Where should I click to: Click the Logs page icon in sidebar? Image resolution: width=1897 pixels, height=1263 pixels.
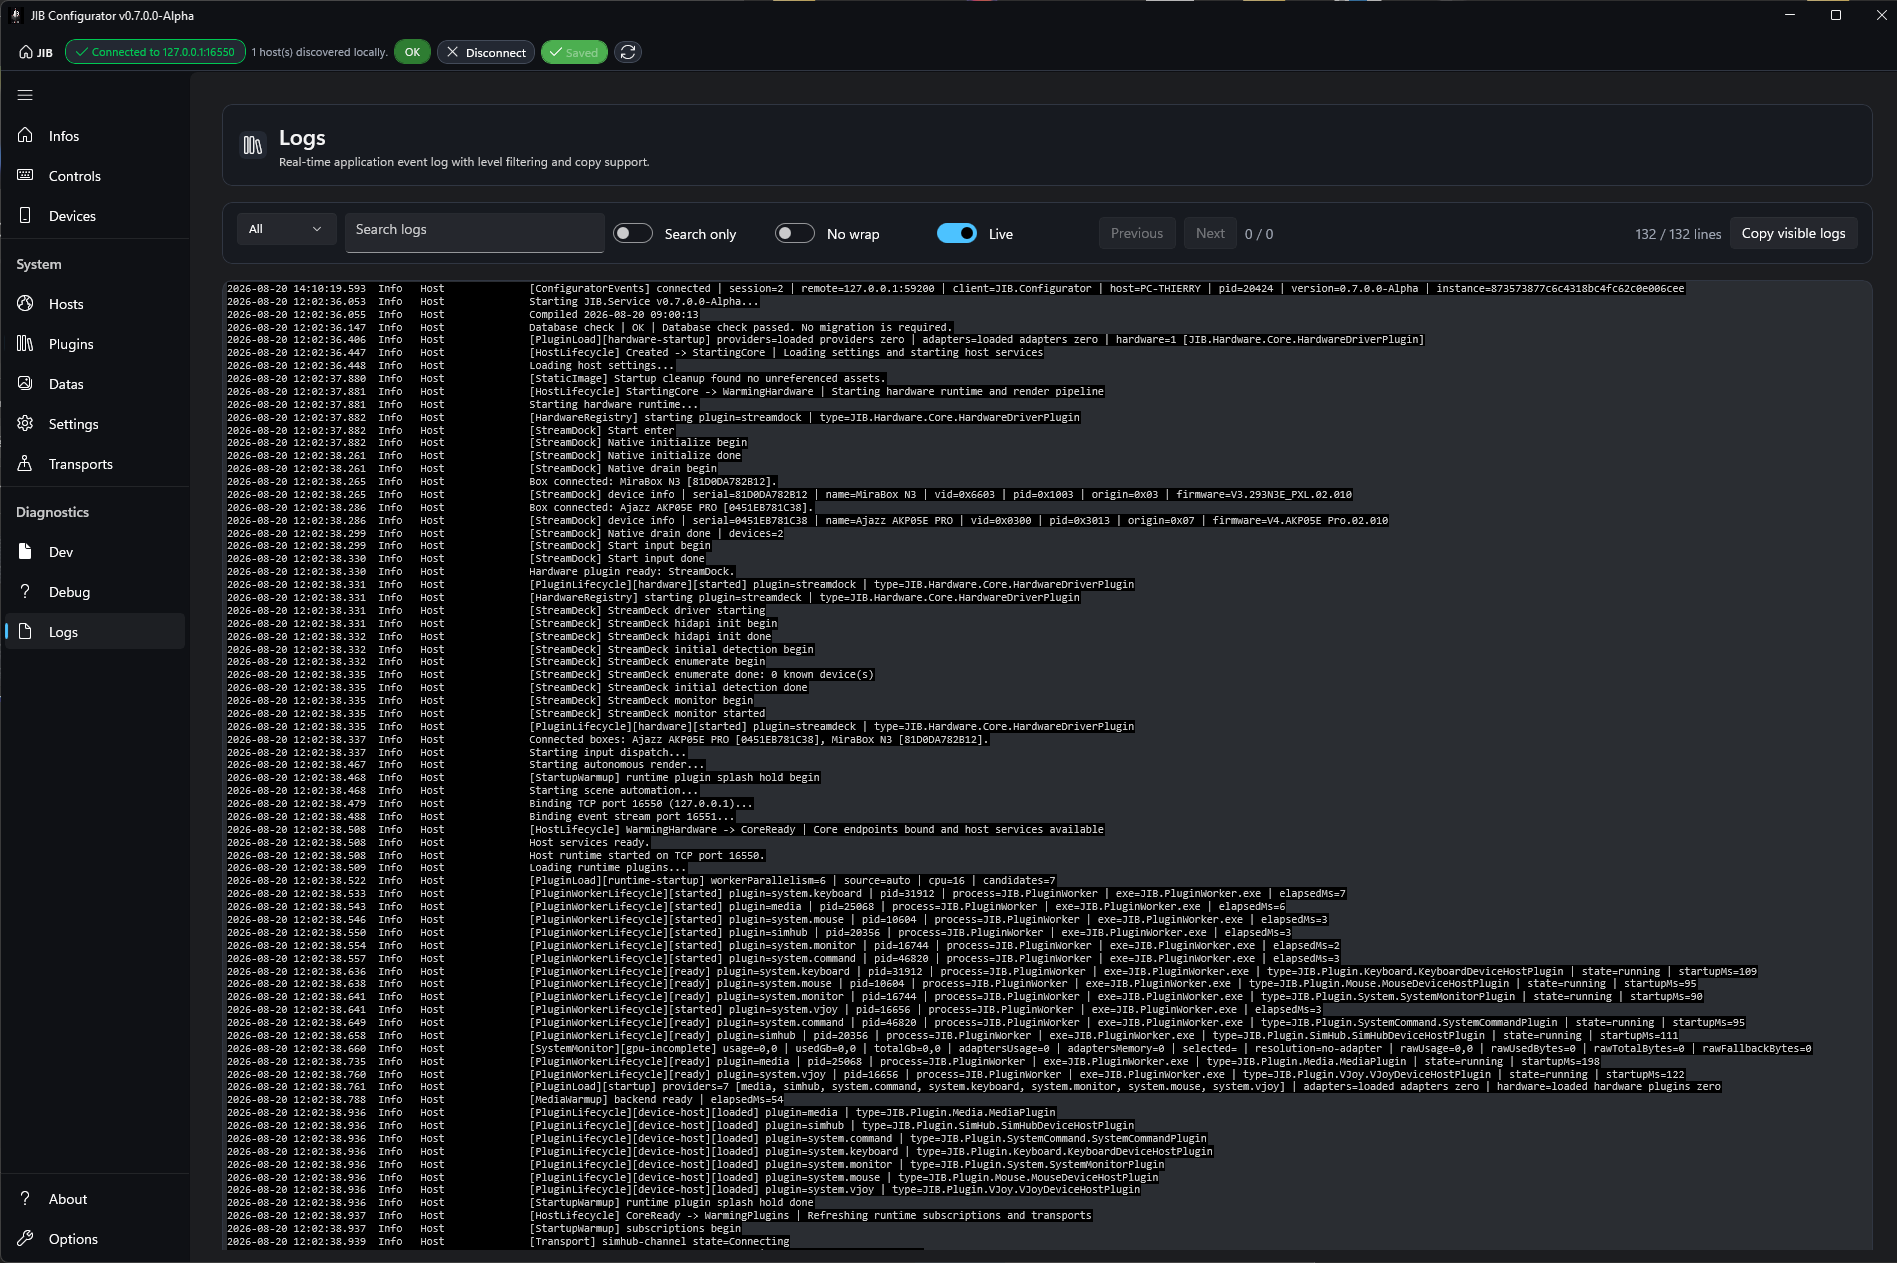pyautogui.click(x=25, y=631)
